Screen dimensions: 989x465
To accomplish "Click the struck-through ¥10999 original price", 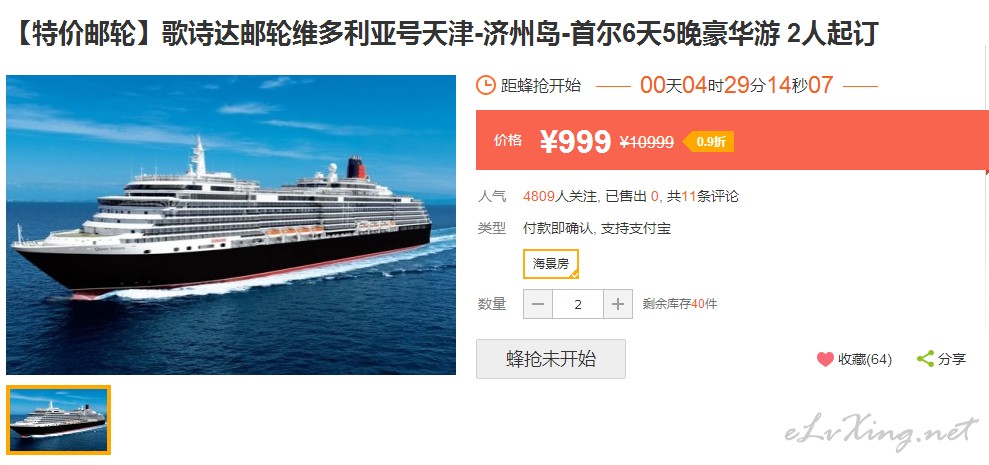I will point(647,143).
